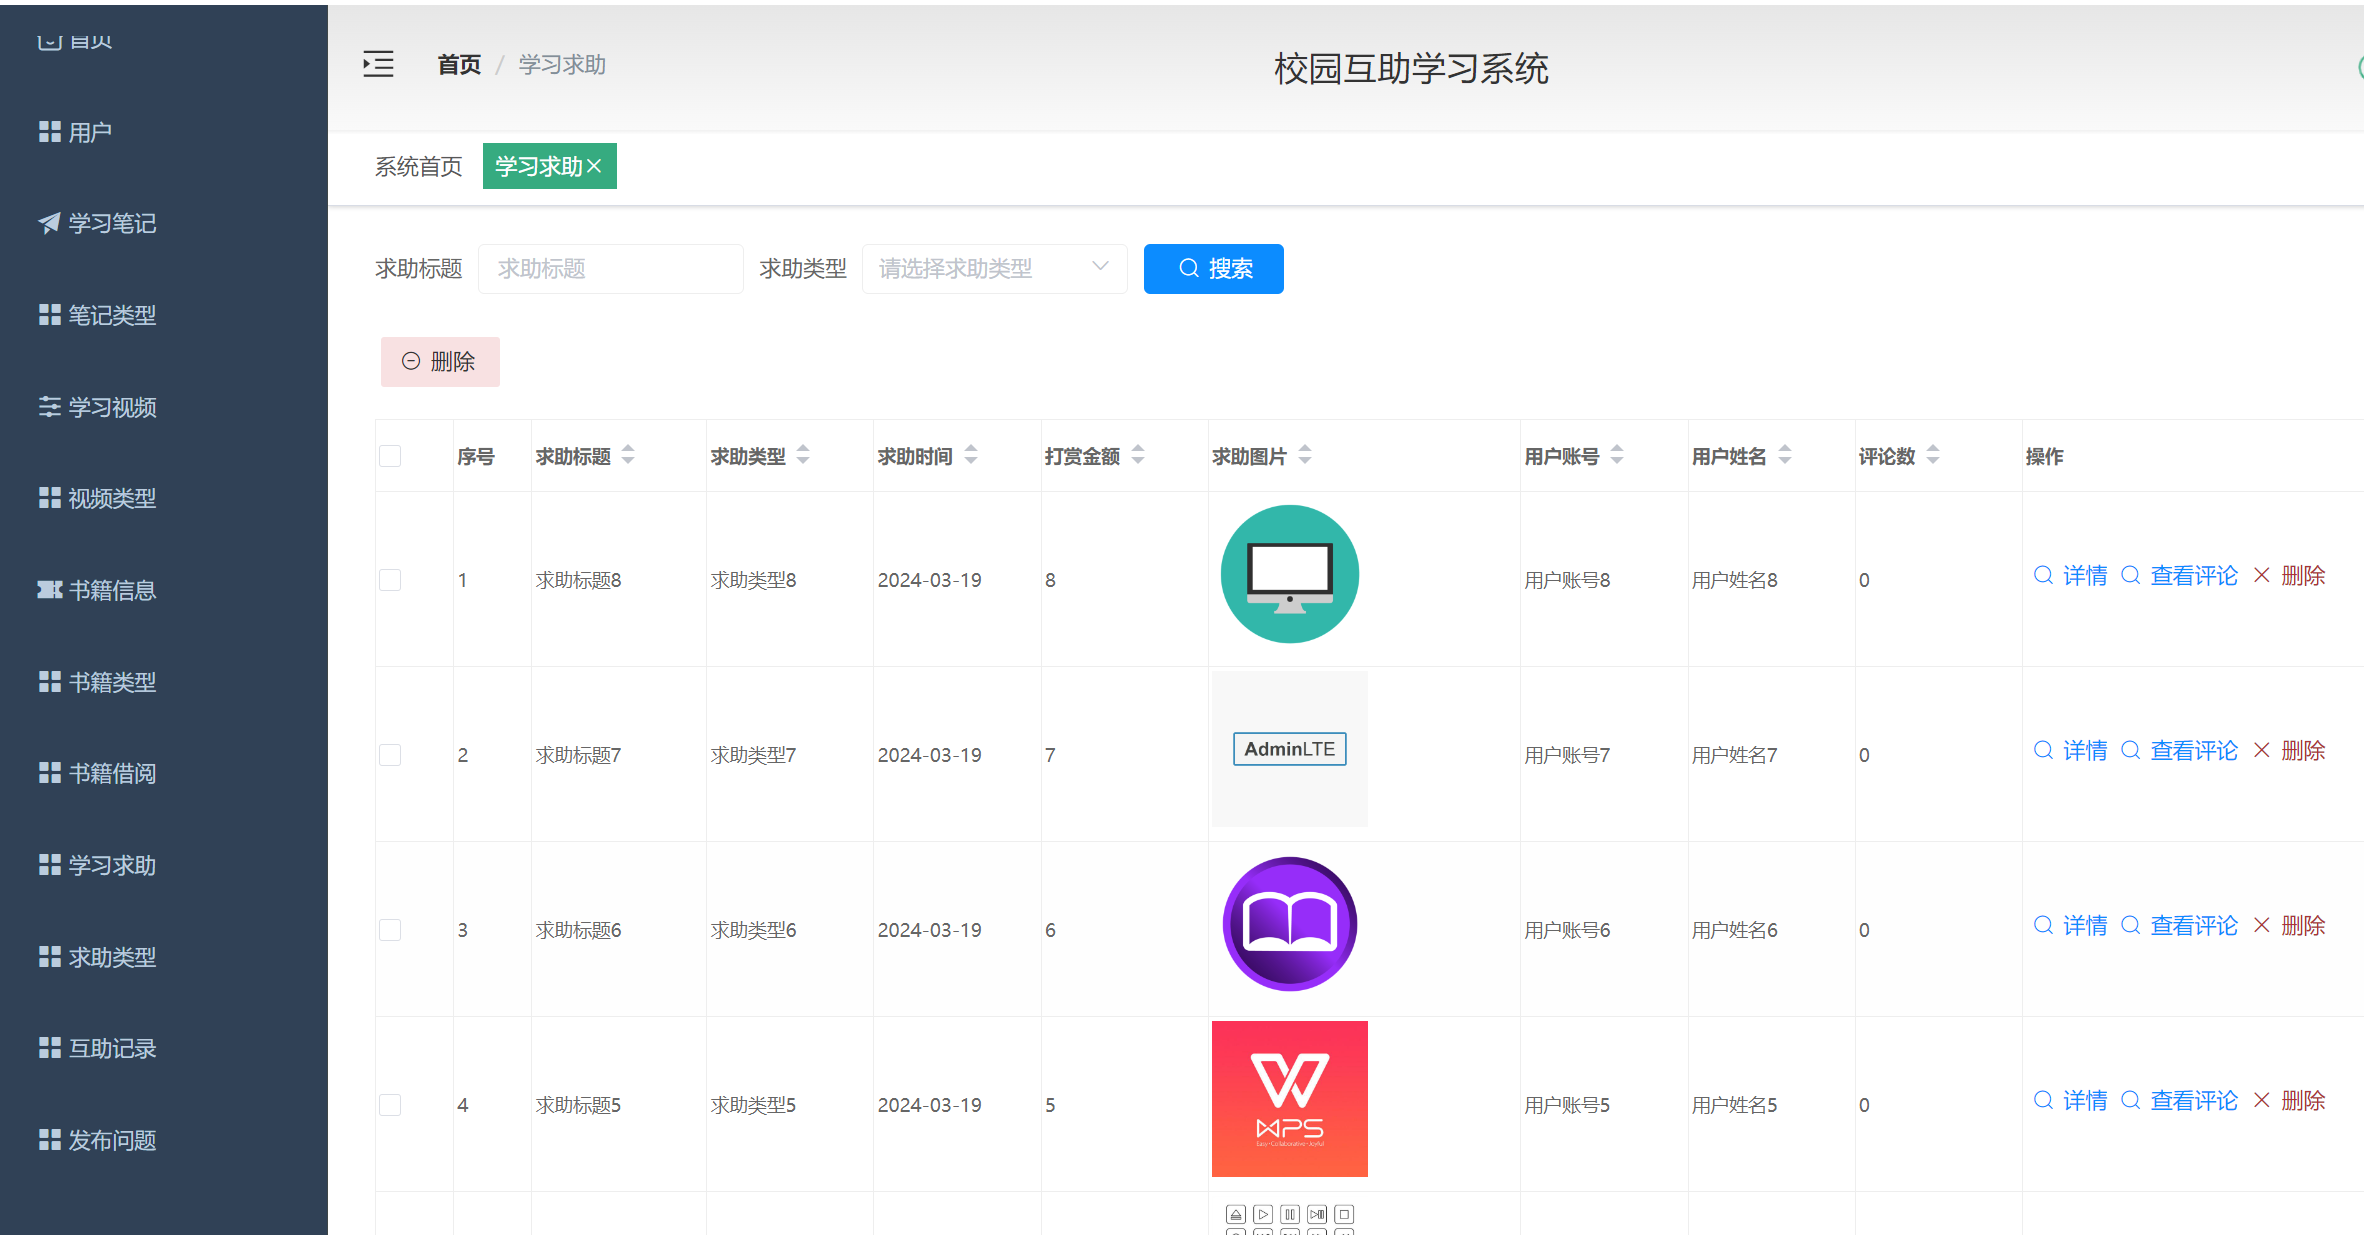Check the select-all checkbox in table header
The width and height of the screenshot is (2364, 1235).
click(x=390, y=455)
